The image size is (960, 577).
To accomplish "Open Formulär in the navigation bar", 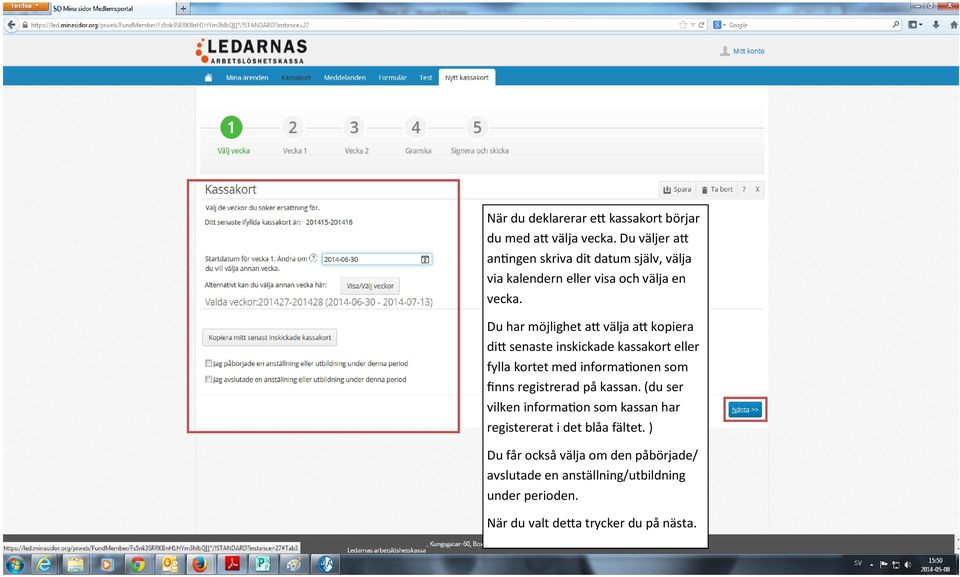I will tap(392, 78).
